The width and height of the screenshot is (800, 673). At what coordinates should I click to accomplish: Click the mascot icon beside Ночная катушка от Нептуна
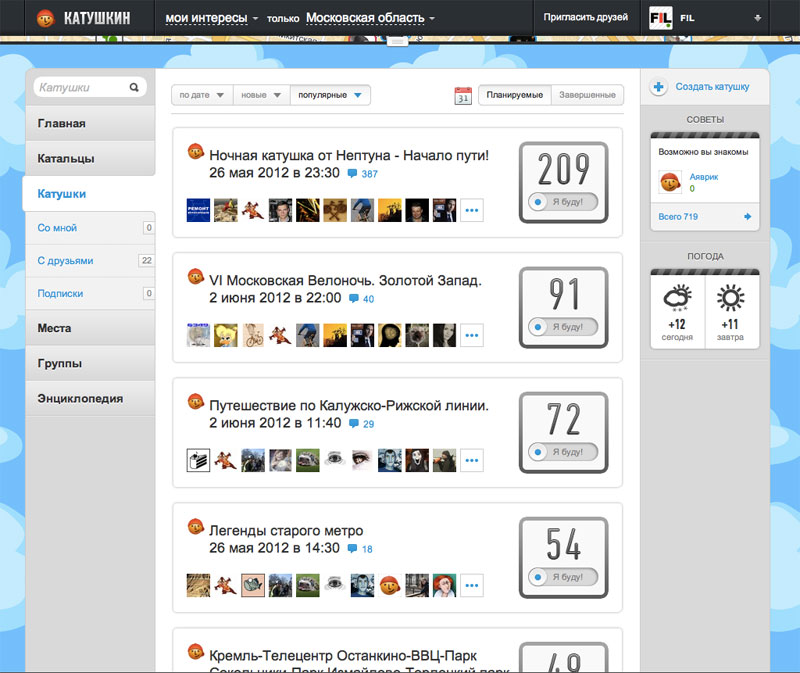click(196, 152)
